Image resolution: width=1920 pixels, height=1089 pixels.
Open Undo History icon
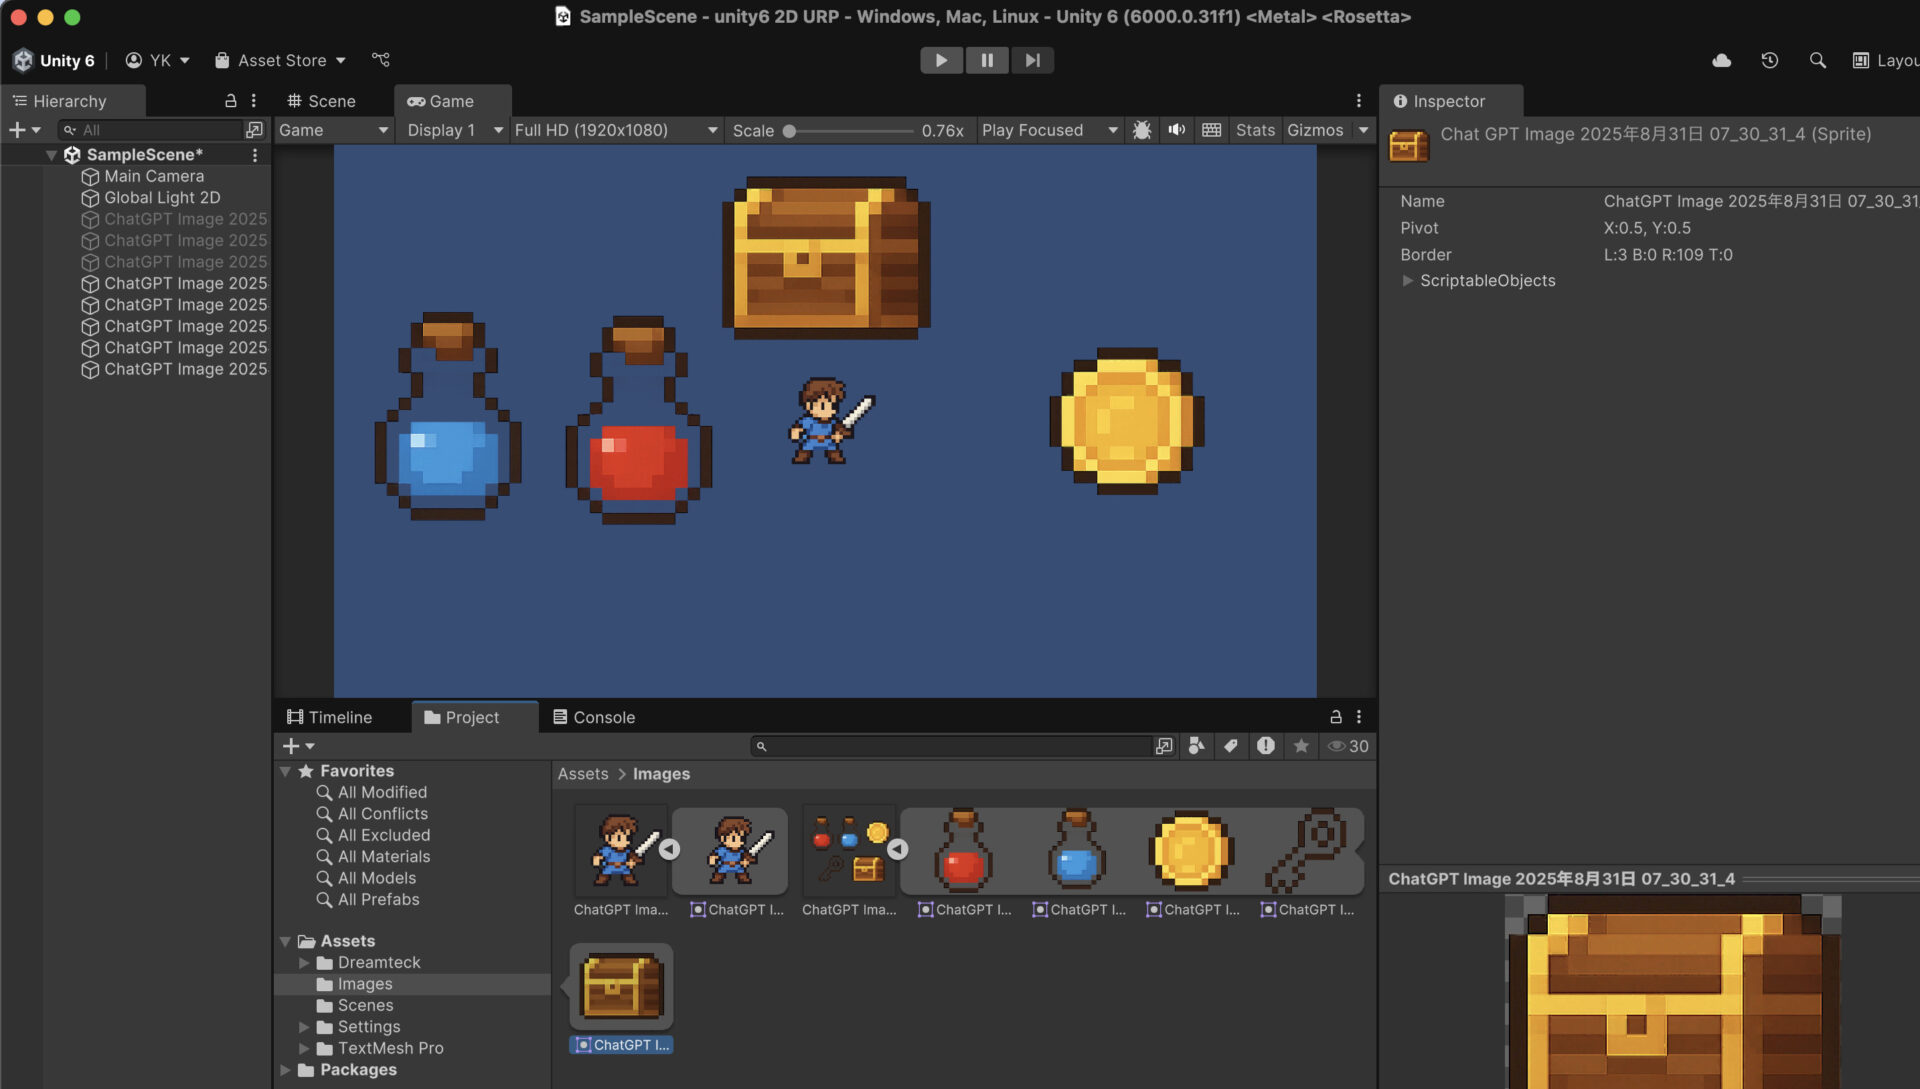click(1769, 61)
